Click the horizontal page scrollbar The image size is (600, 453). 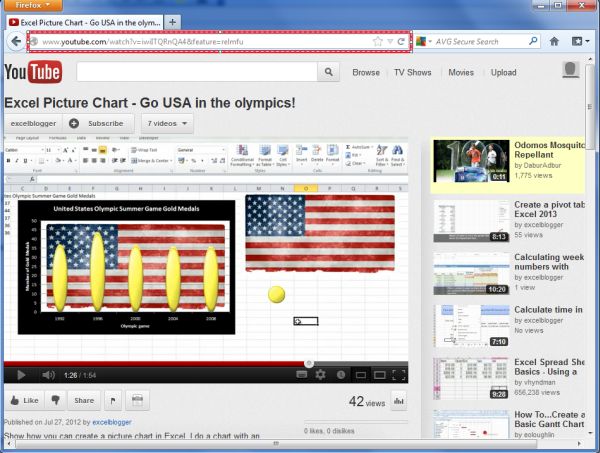click(x=276, y=444)
